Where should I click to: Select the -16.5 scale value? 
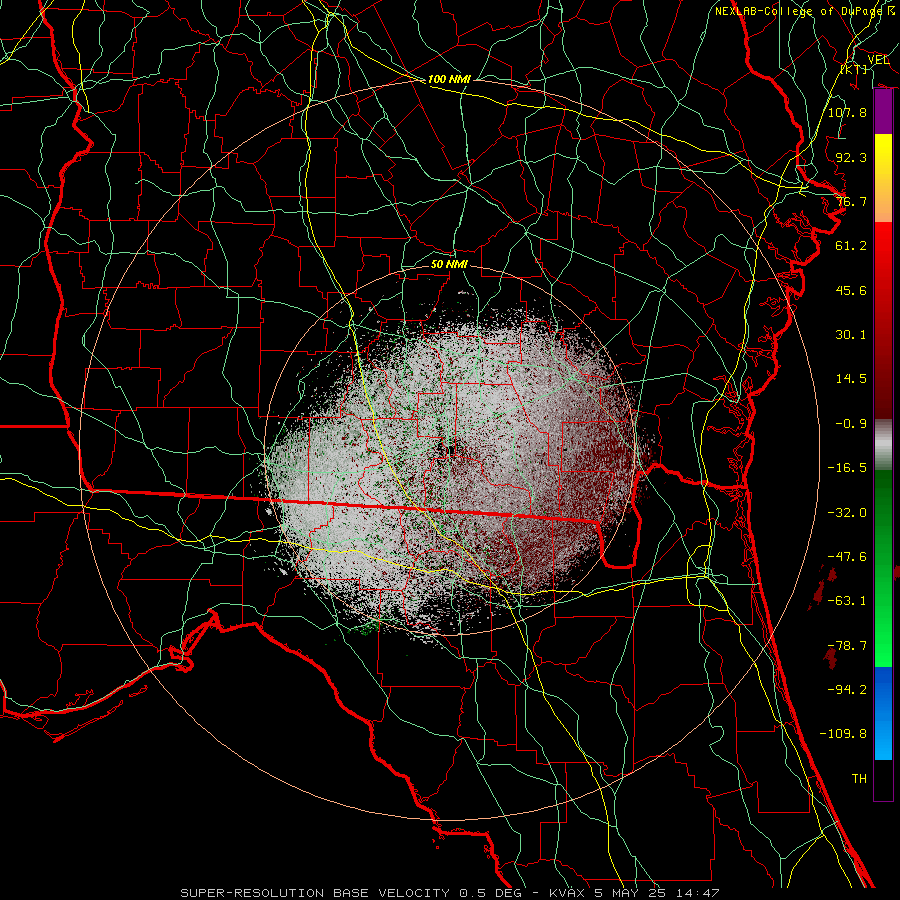pos(847,468)
